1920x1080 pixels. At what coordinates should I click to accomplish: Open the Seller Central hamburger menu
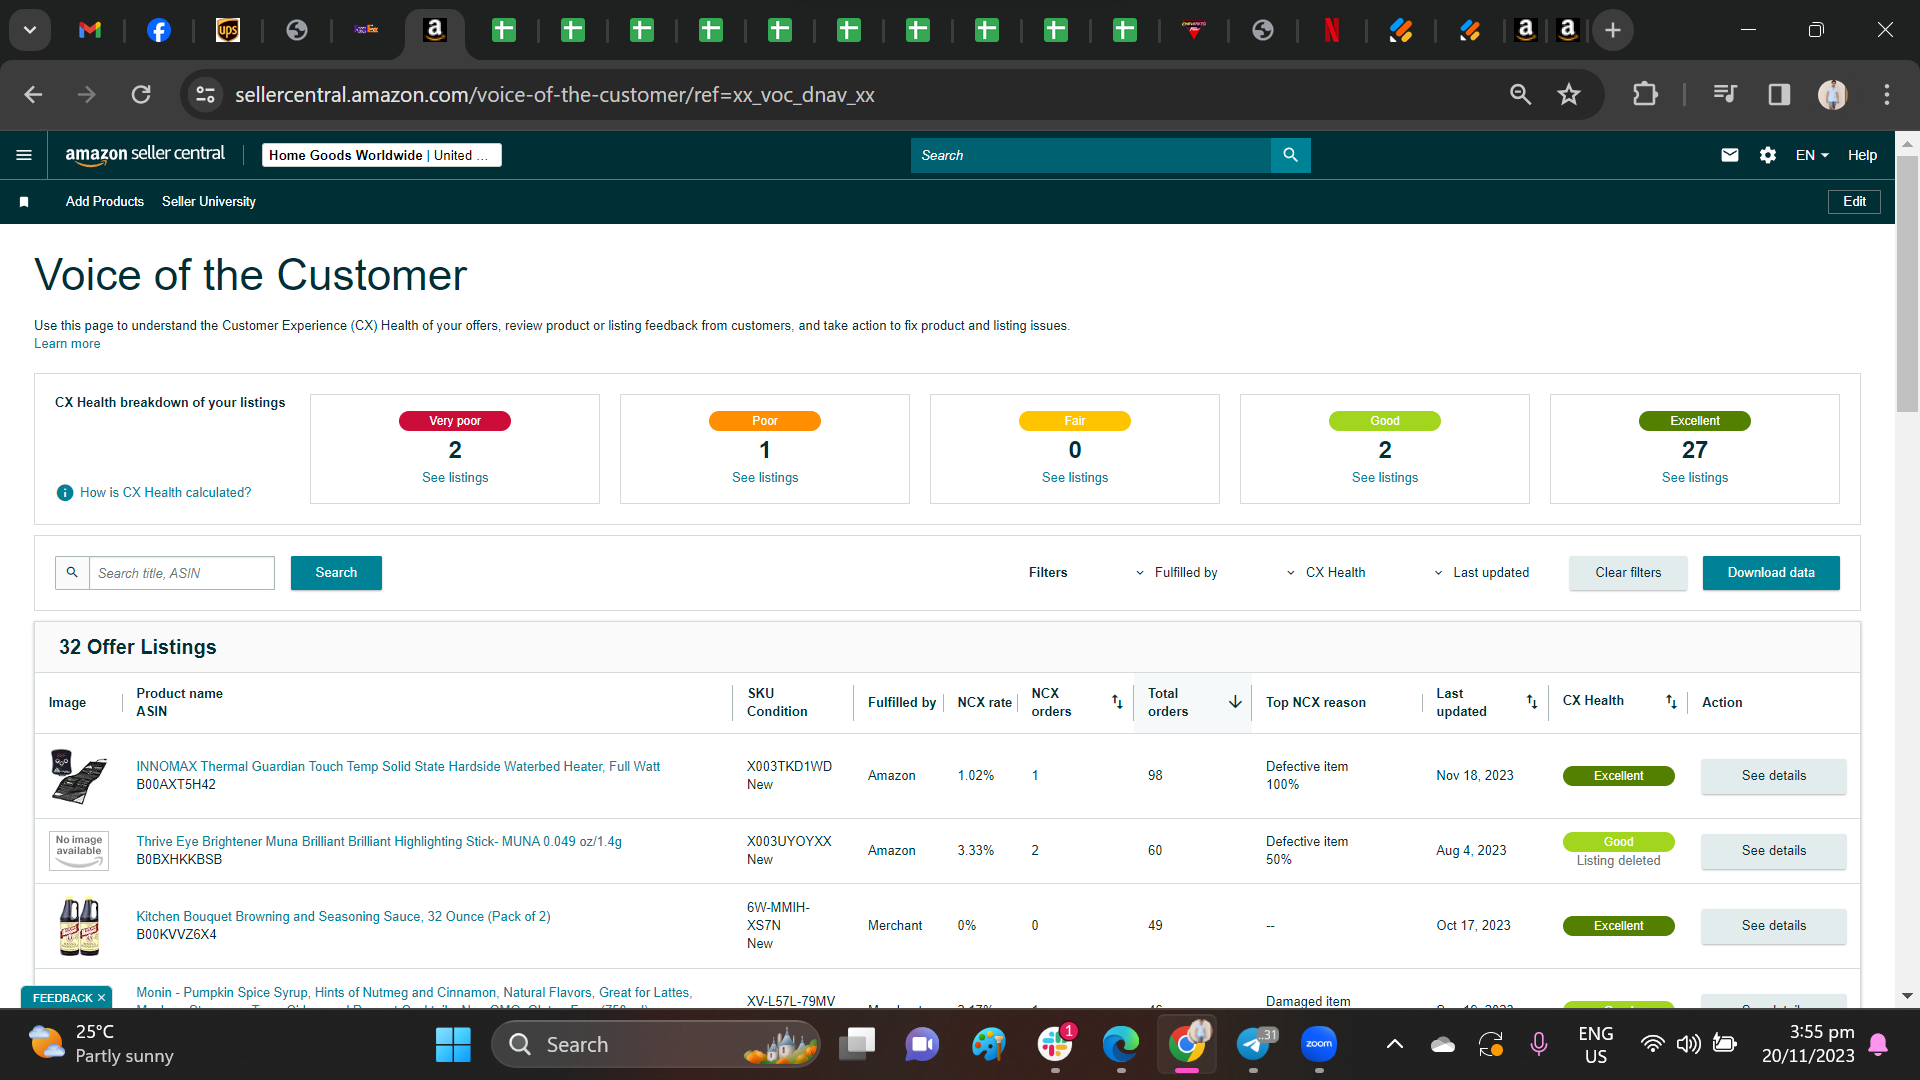point(24,155)
